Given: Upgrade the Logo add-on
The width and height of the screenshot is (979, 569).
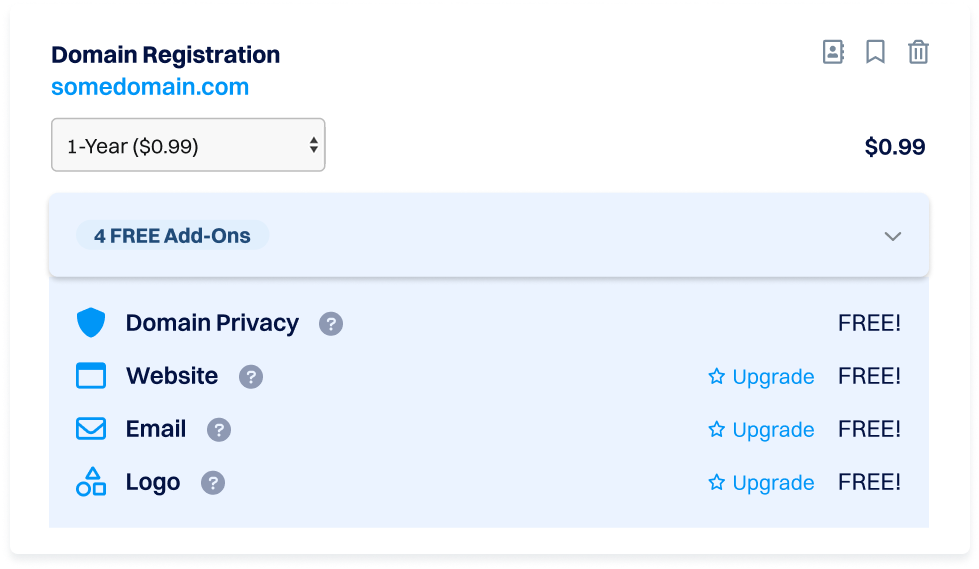Looking at the screenshot, I should [761, 483].
